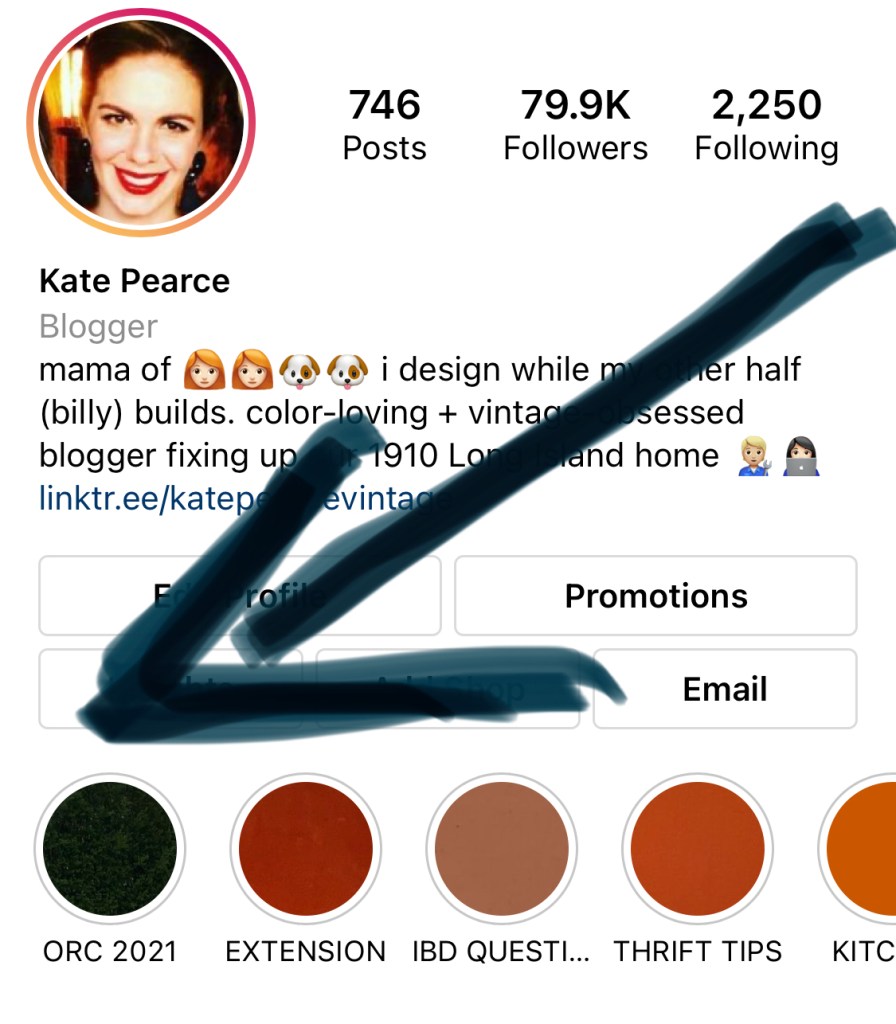The image size is (896, 1024).
Task: Click the woman-at-laptop emoji in bio
Action: coord(802,456)
